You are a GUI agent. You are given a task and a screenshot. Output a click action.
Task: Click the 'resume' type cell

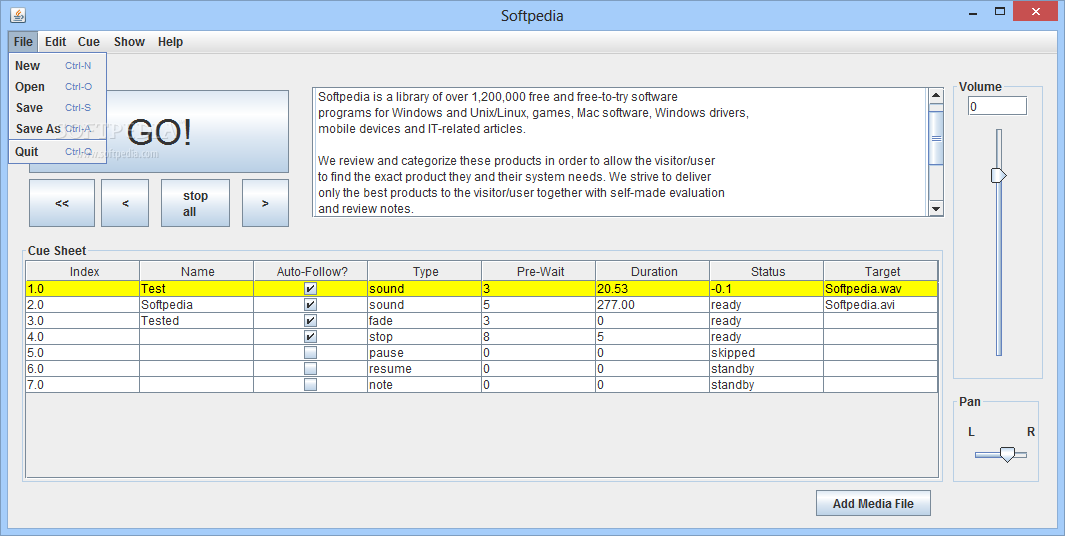(x=425, y=369)
